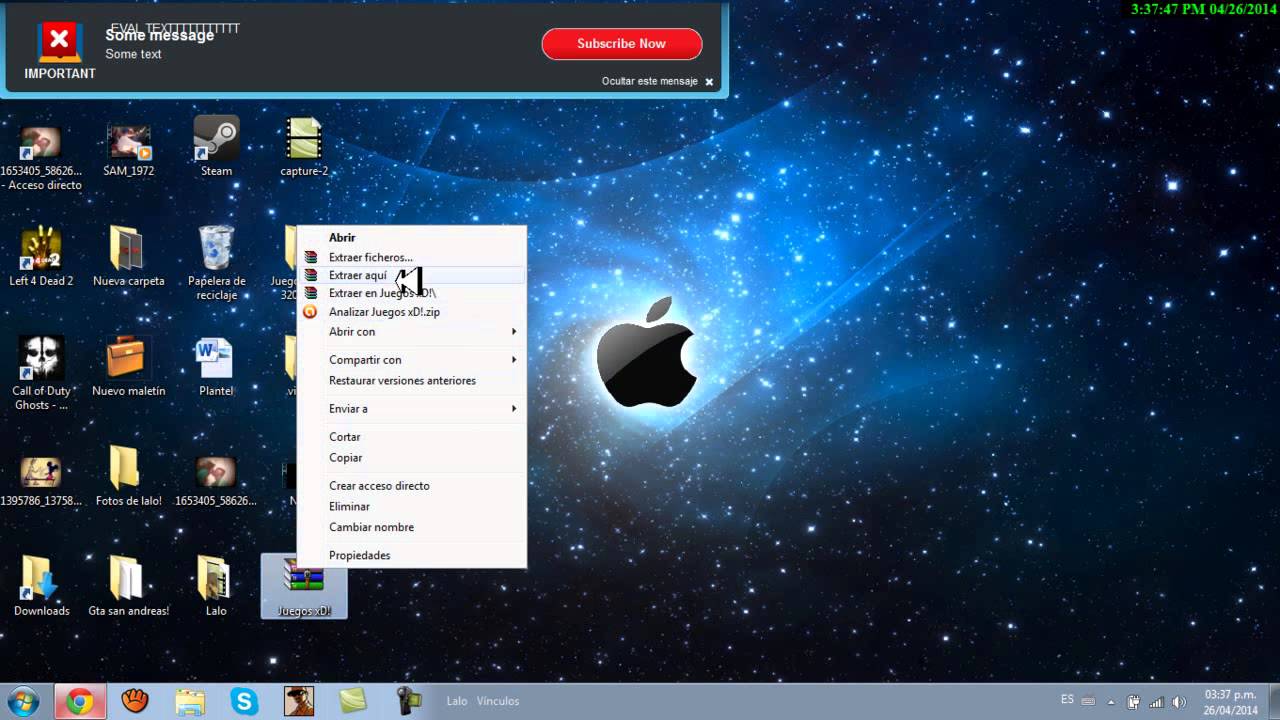
Task: Select the Left 4 Dead 2 shortcut
Action: (41, 257)
